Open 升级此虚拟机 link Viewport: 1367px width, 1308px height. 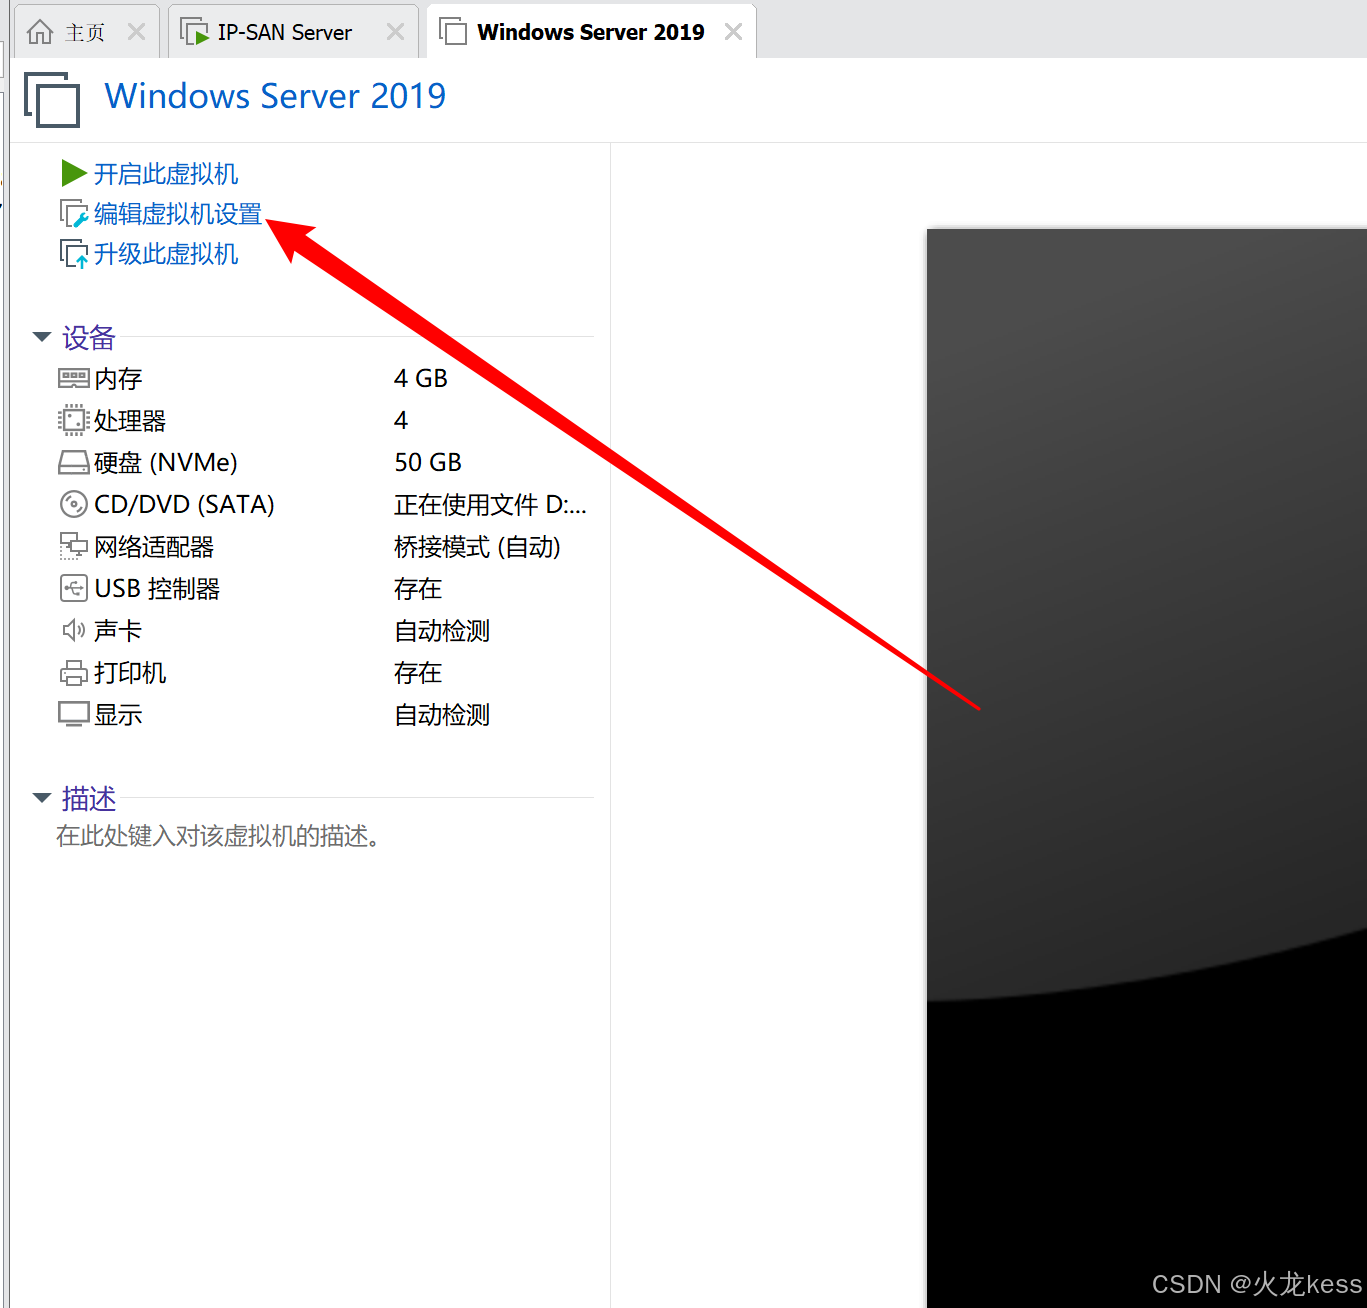pyautogui.click(x=166, y=254)
